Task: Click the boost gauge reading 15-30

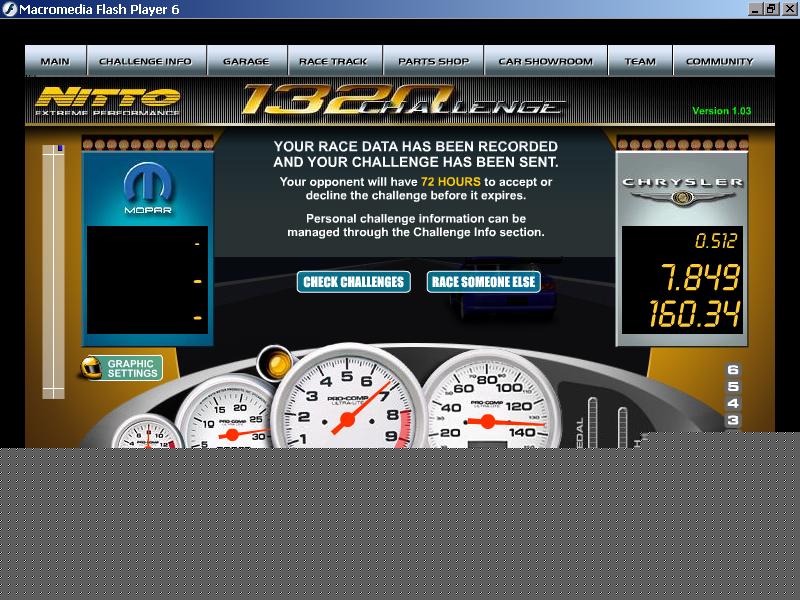Action: (x=229, y=413)
